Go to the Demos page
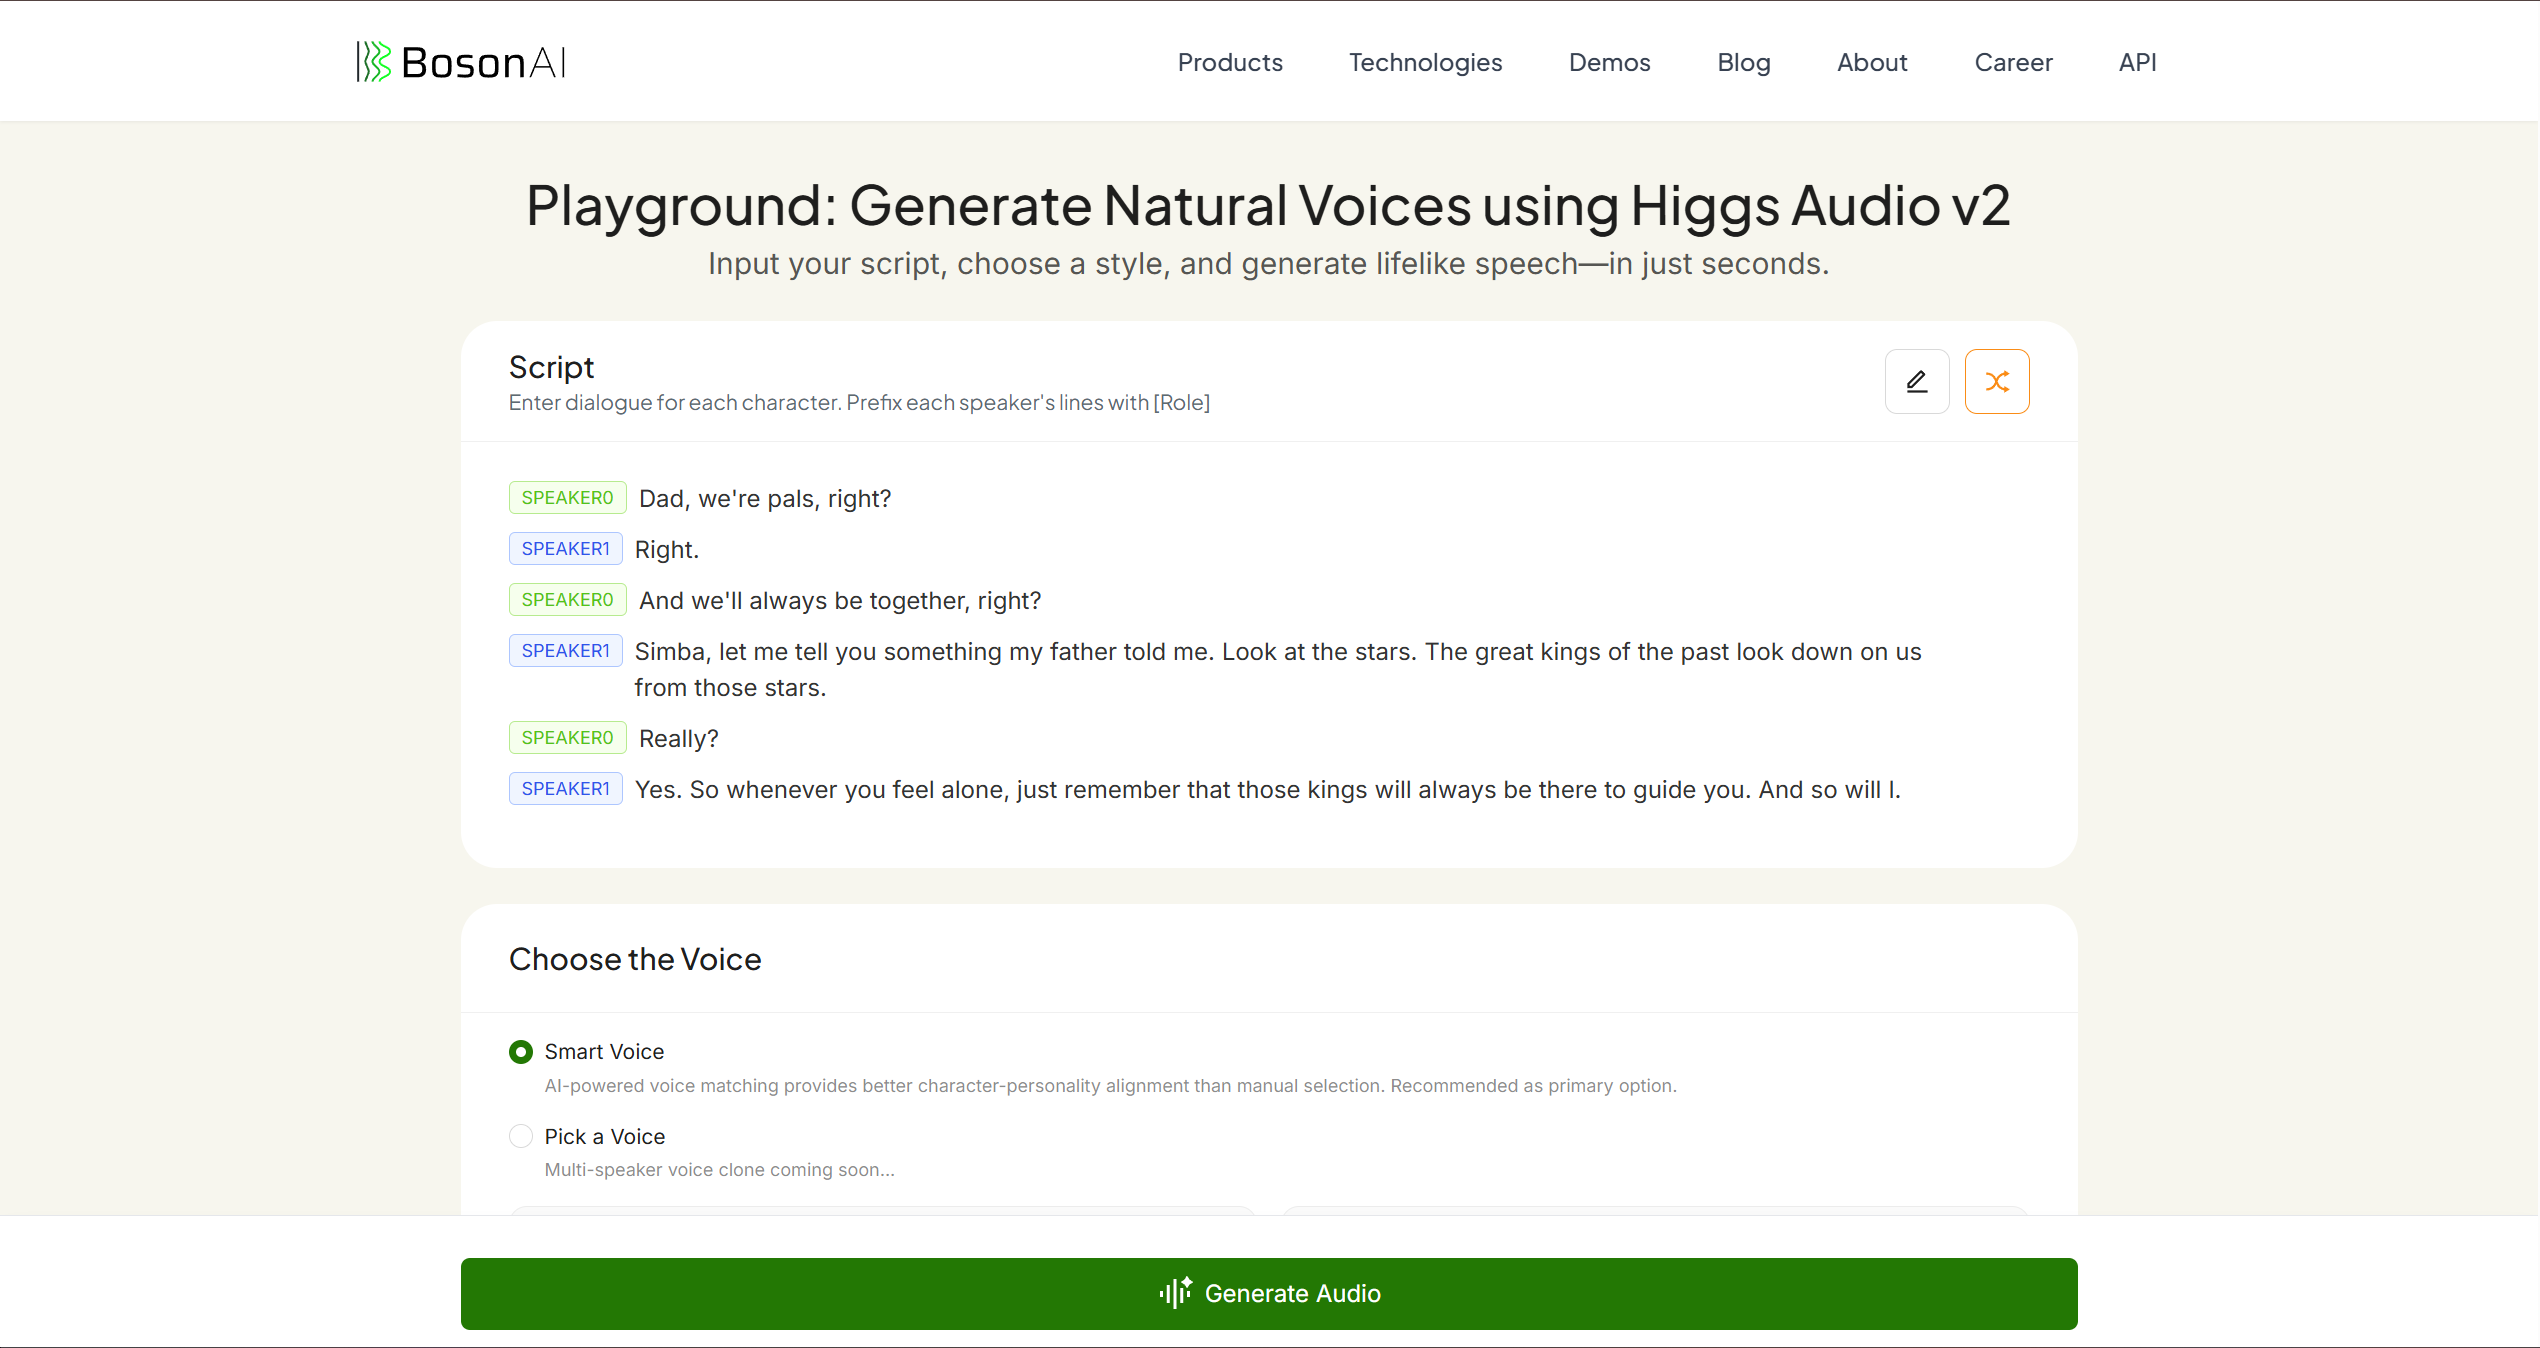The width and height of the screenshot is (2540, 1348). pos(1609,62)
